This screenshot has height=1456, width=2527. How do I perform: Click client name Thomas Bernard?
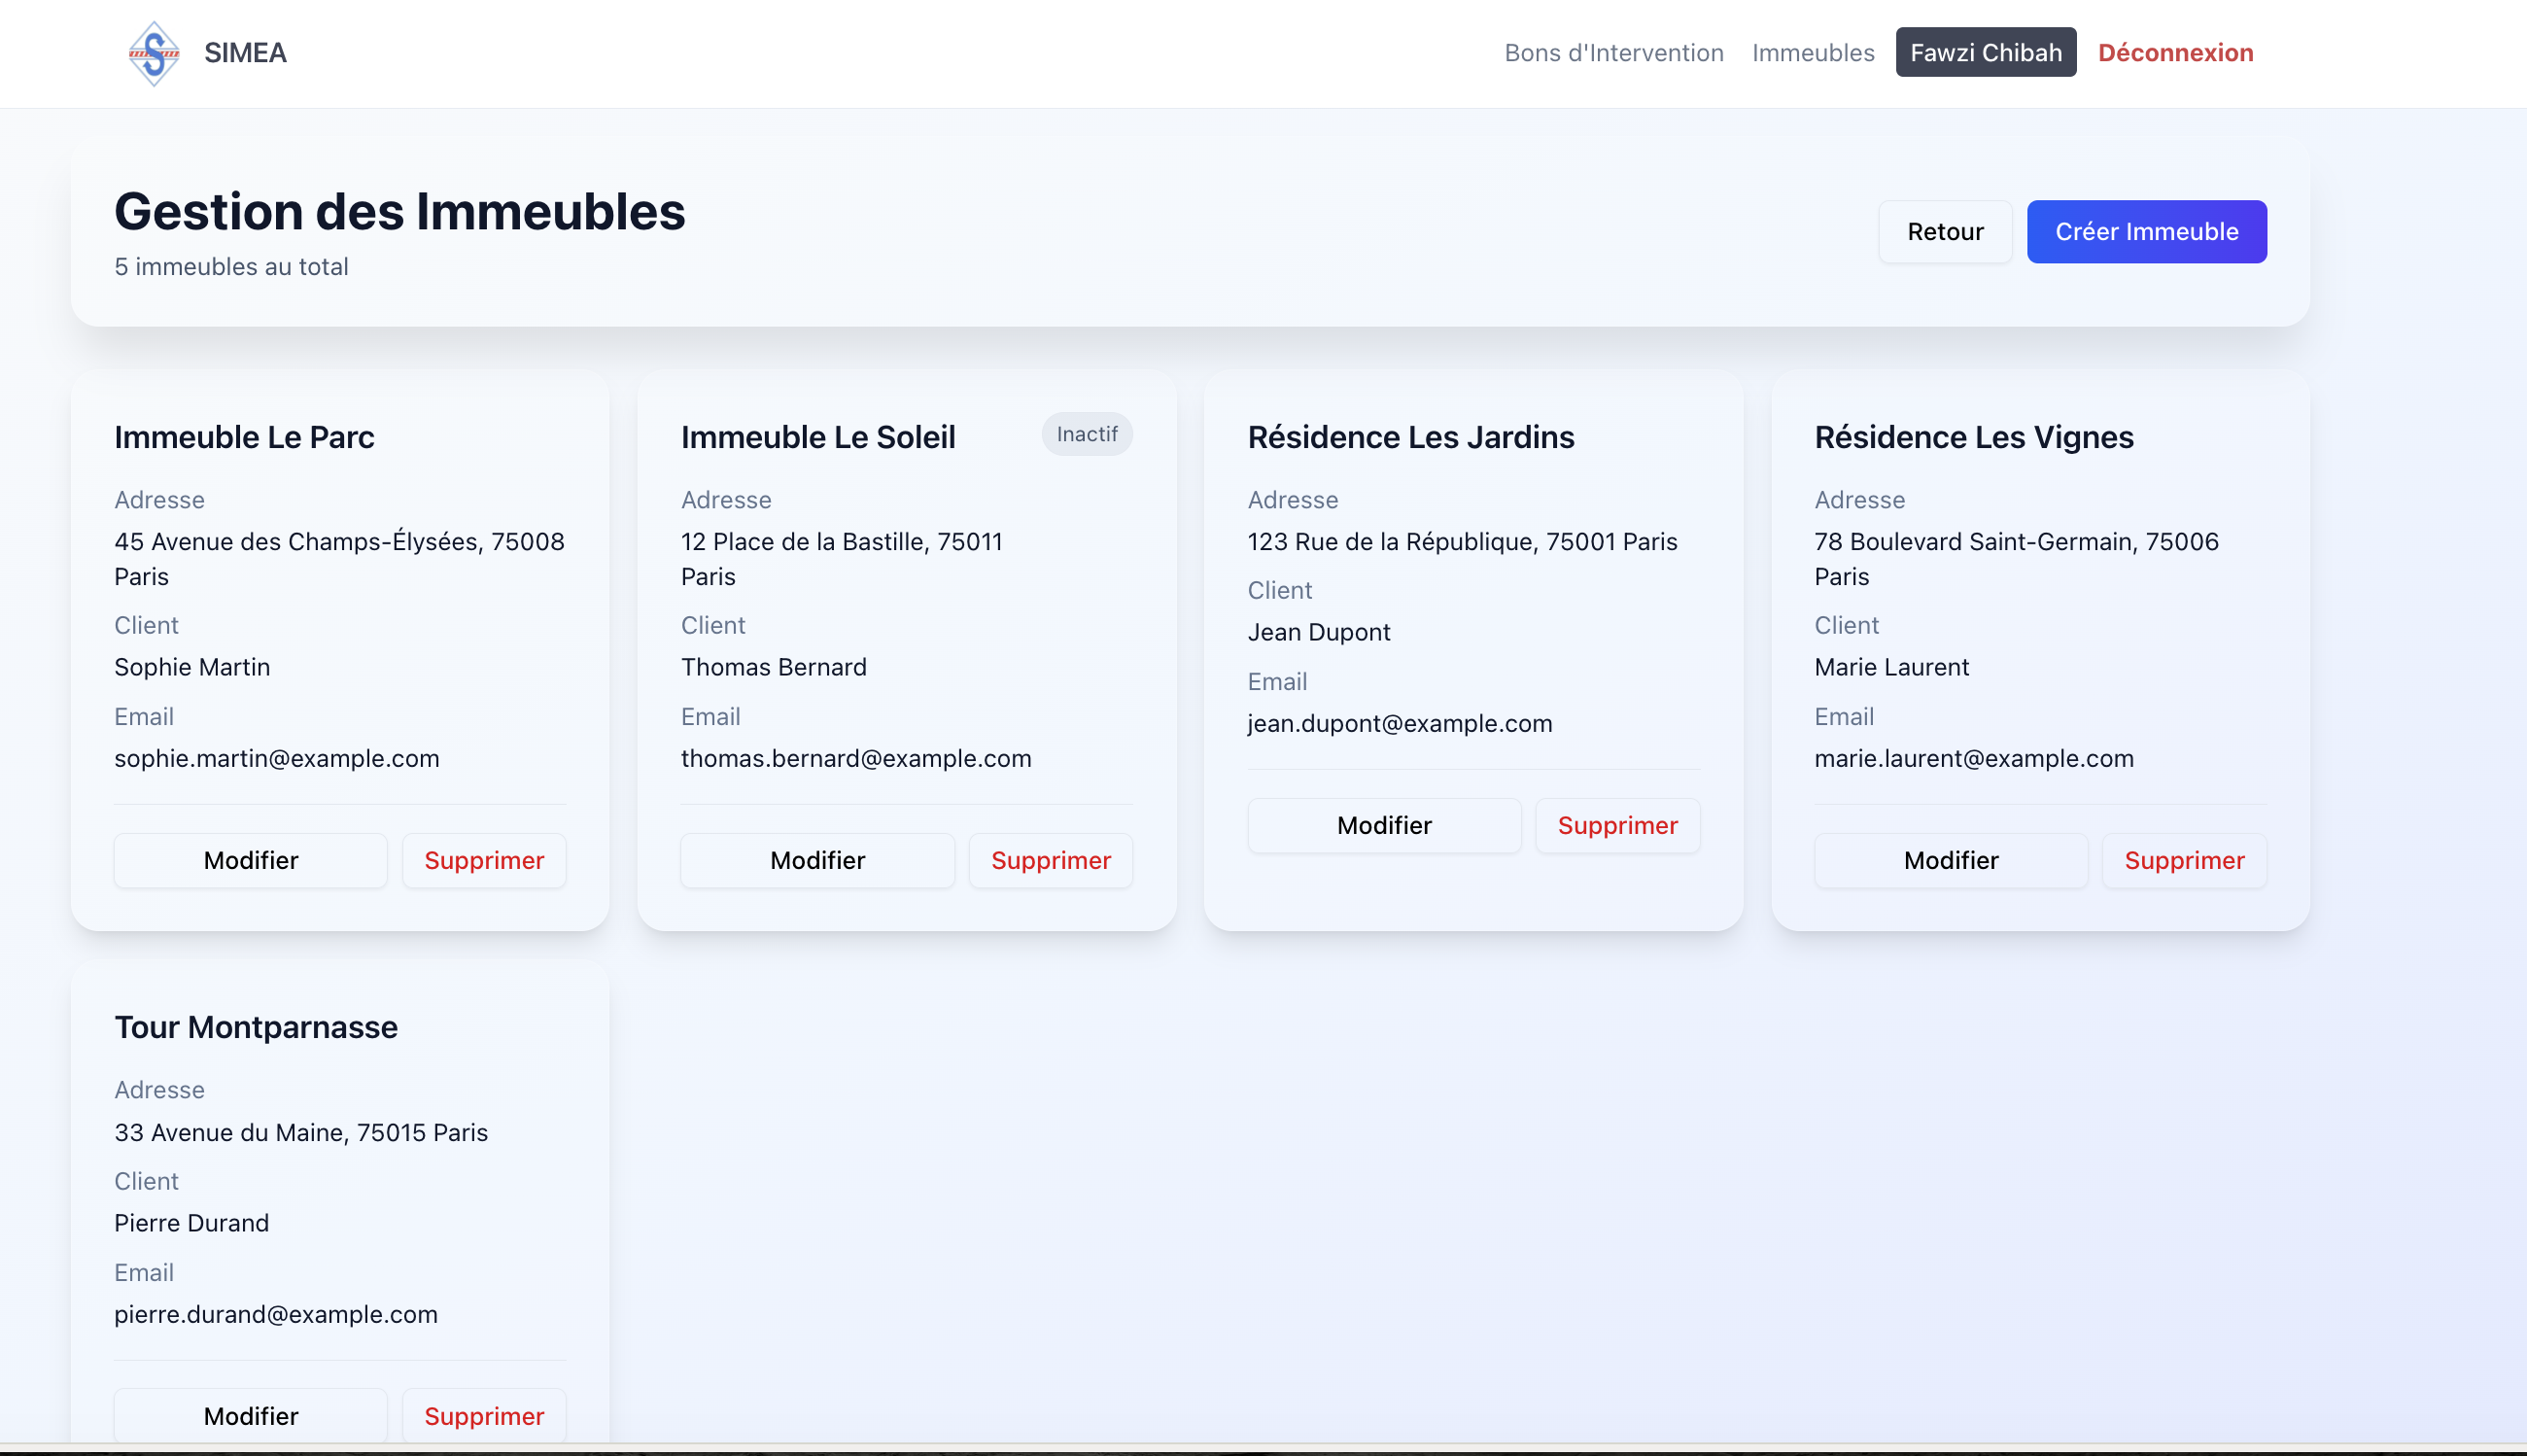[x=774, y=667]
